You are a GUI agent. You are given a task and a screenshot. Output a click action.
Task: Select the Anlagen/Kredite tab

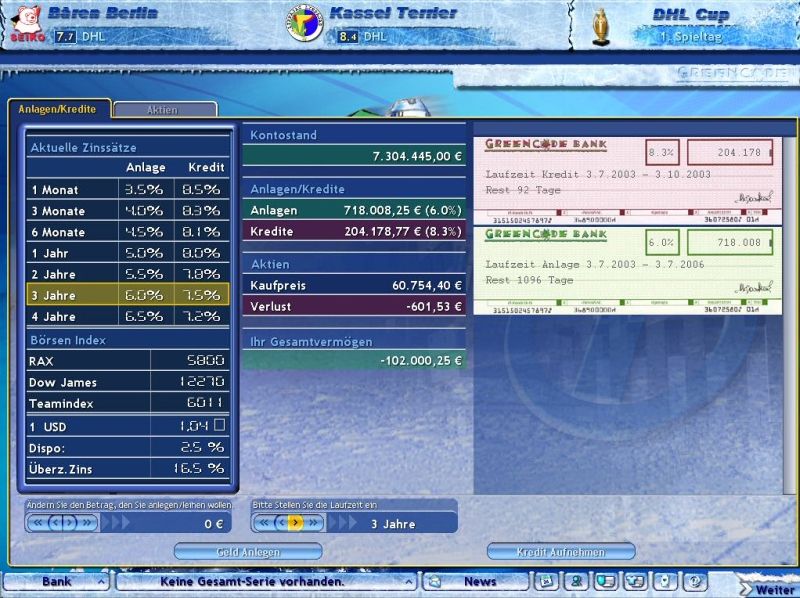(58, 109)
